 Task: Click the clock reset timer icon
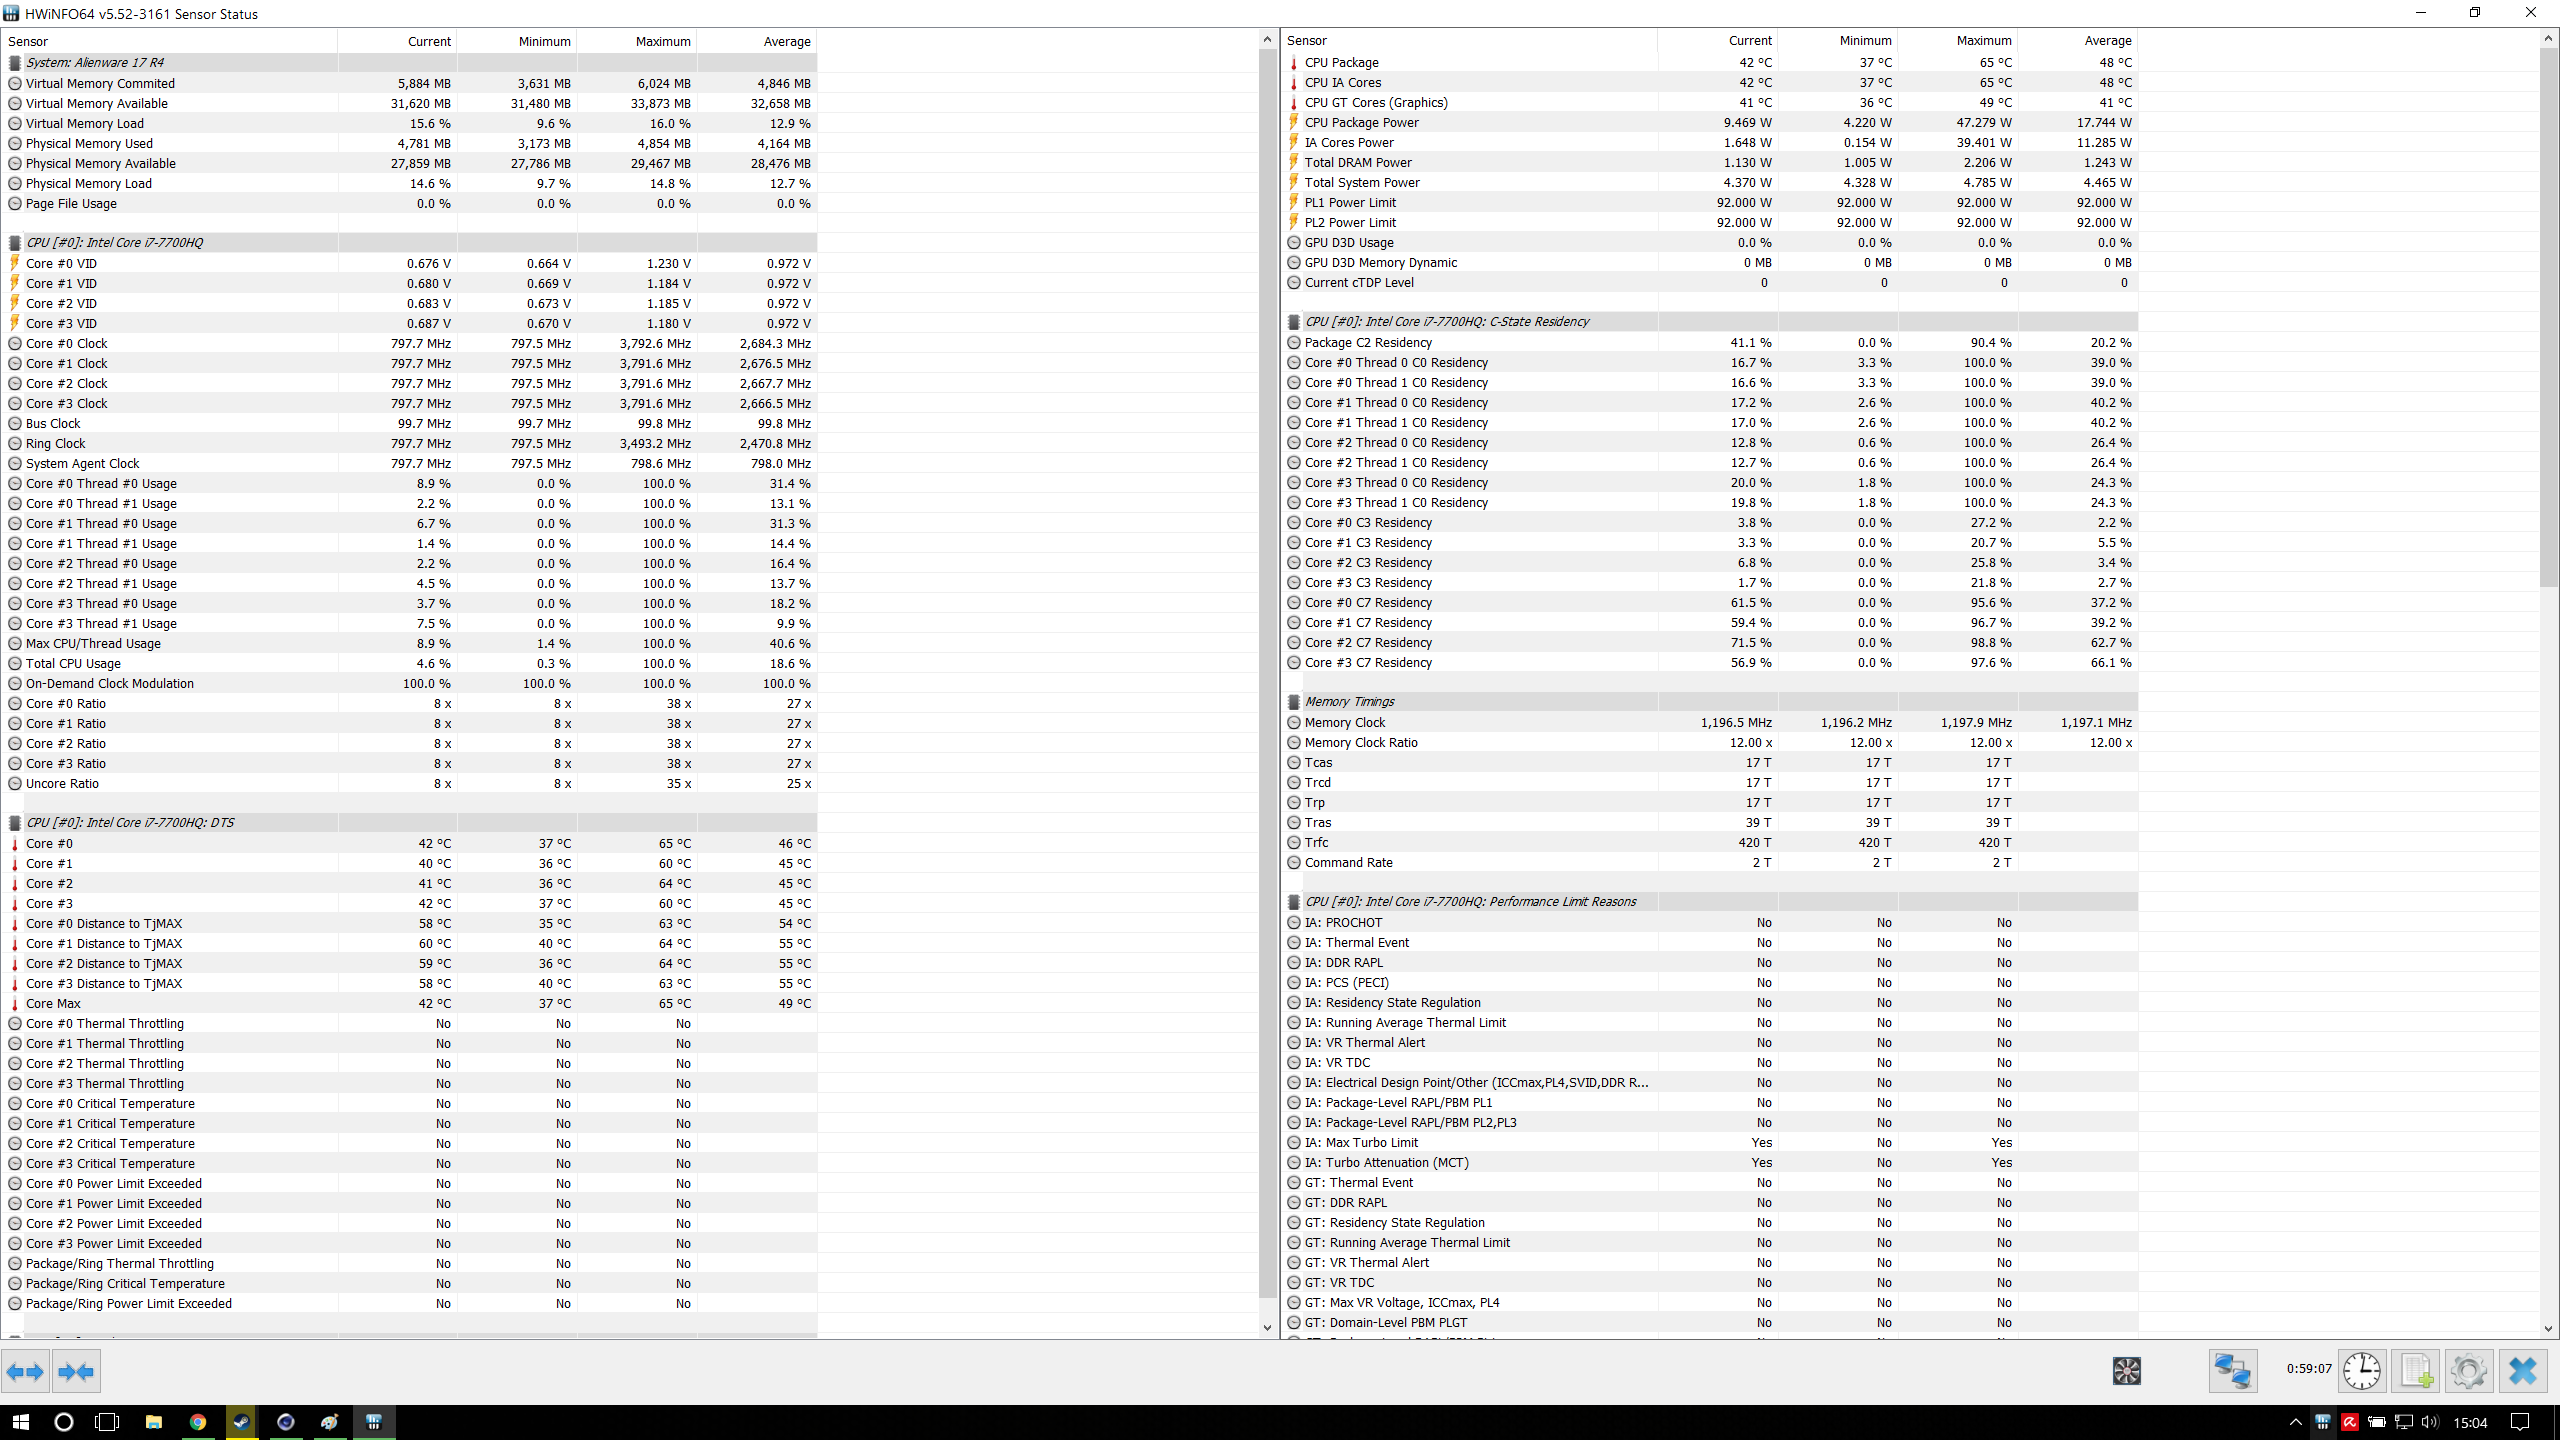pos(2361,1371)
